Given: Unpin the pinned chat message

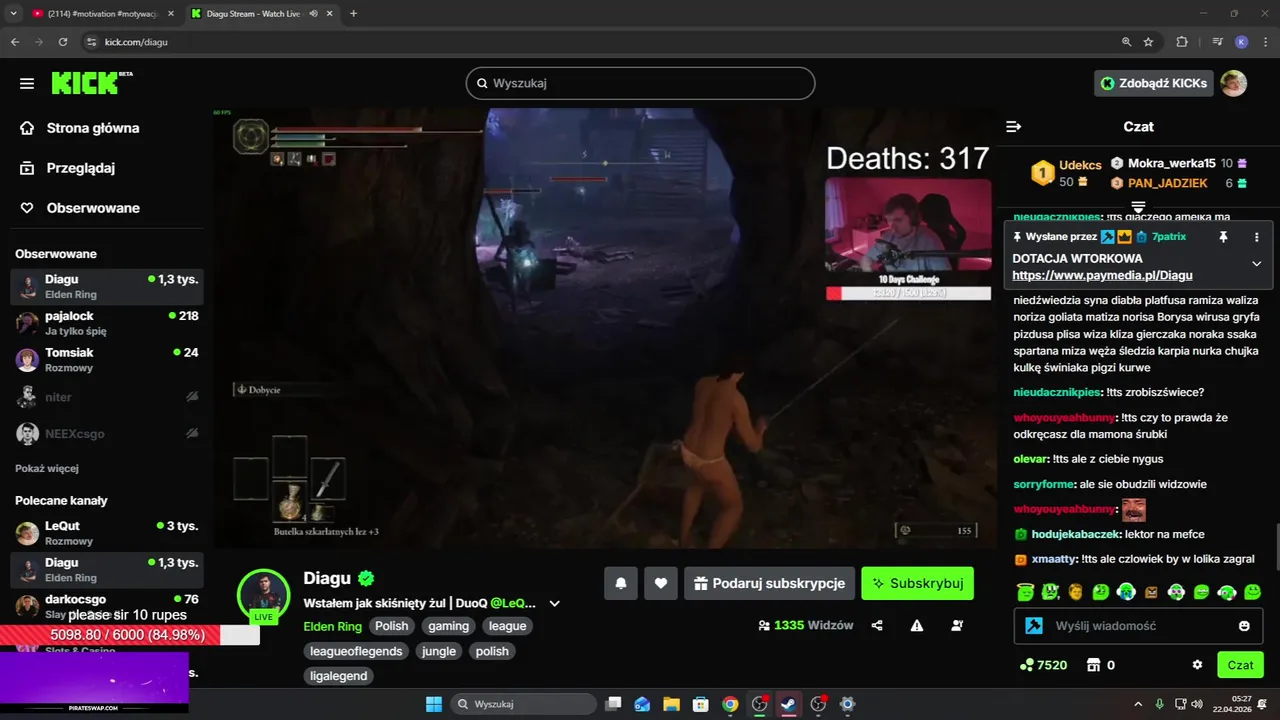Looking at the screenshot, I should [x=1222, y=237].
